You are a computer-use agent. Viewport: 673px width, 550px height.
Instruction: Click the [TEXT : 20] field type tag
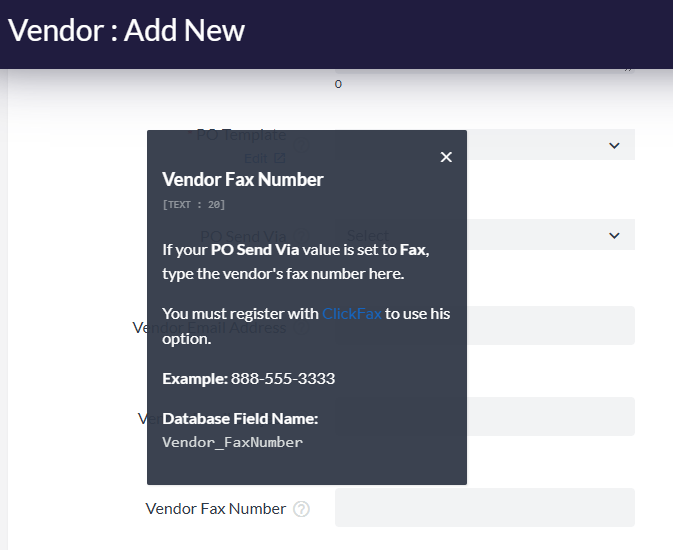tap(193, 205)
